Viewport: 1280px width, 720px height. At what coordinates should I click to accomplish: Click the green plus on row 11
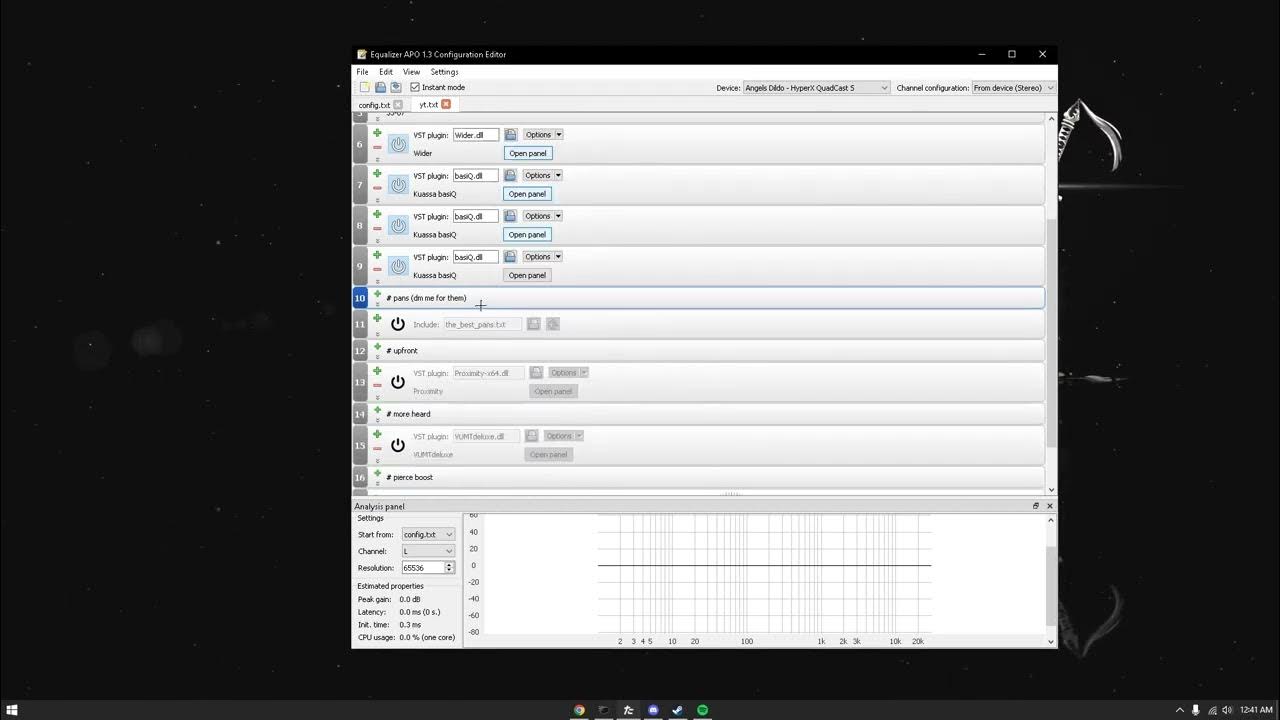(377, 318)
